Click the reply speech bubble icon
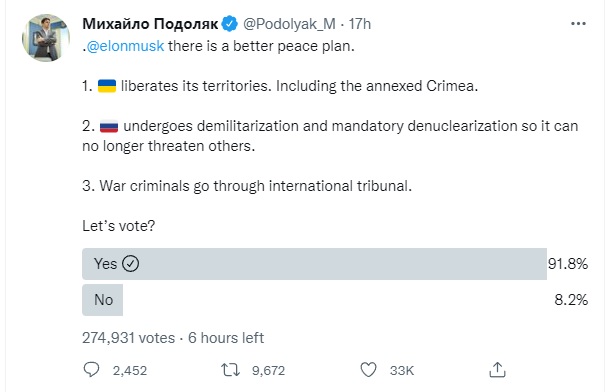This screenshot has width=610, height=392. [91, 370]
